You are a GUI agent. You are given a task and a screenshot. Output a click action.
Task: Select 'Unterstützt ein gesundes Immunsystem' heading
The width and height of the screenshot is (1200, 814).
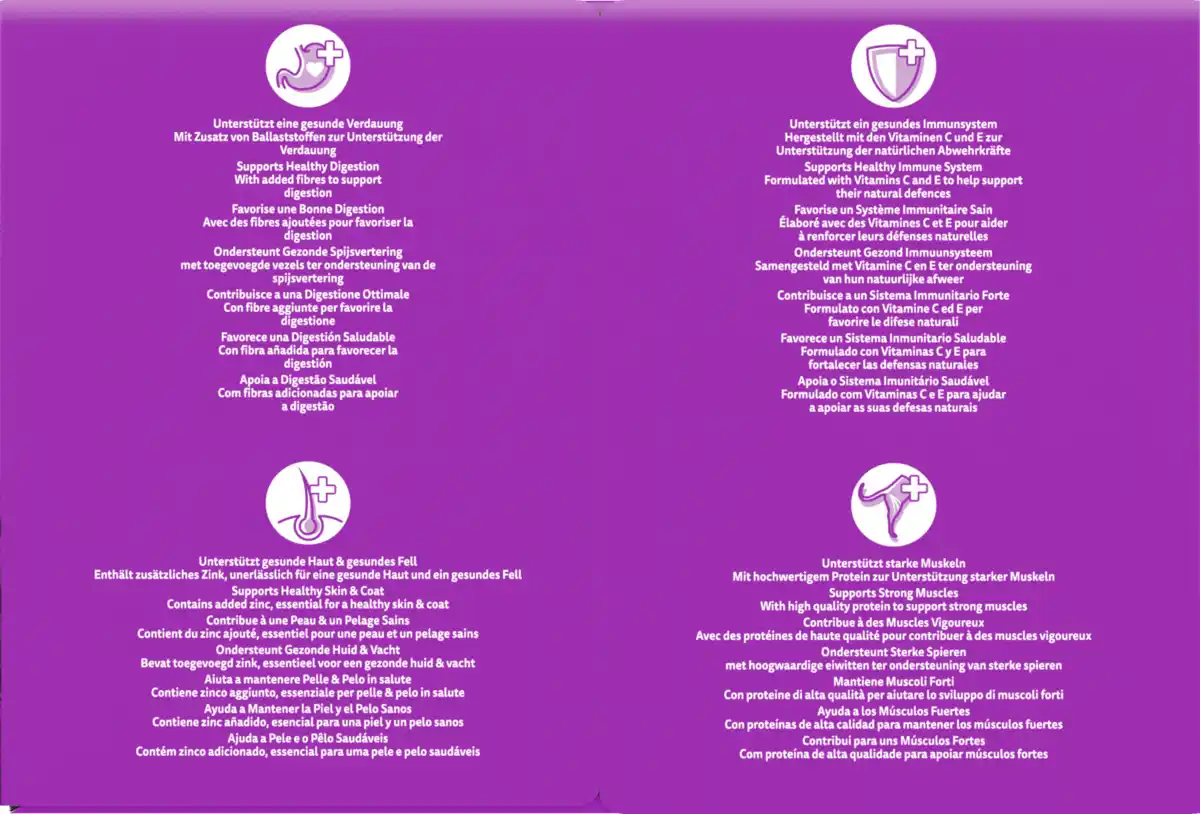(x=893, y=124)
